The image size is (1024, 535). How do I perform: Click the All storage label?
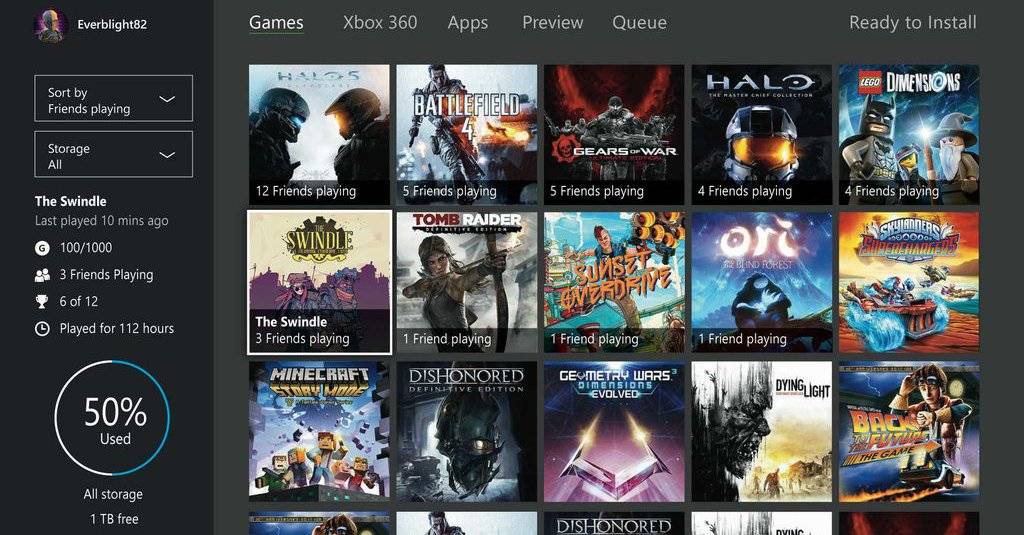pyautogui.click(x=113, y=494)
